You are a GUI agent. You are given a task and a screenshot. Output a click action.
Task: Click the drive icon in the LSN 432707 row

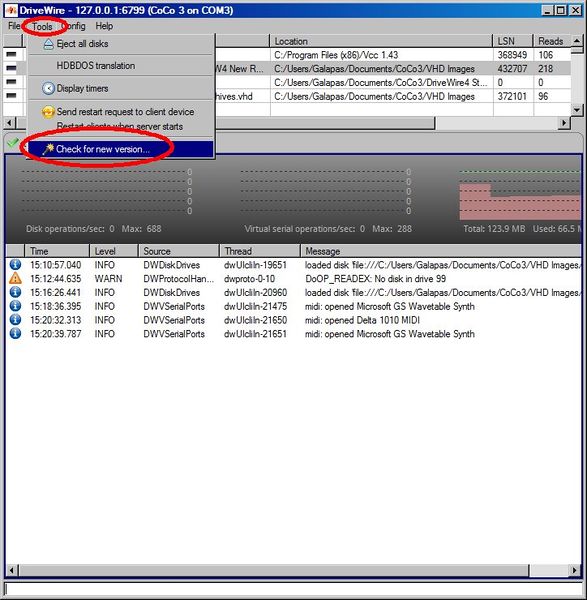pos(11,68)
